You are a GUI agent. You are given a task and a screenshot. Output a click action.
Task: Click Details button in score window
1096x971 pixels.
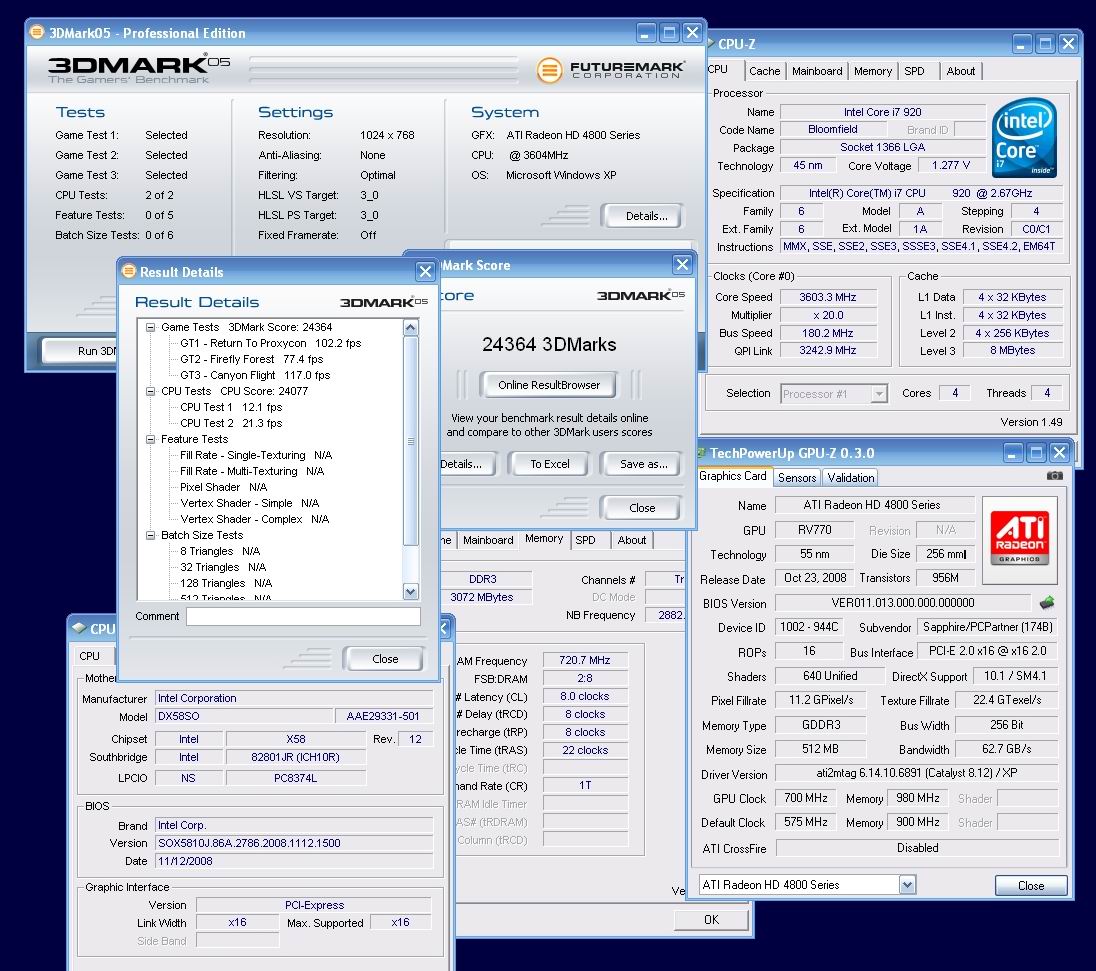467,464
